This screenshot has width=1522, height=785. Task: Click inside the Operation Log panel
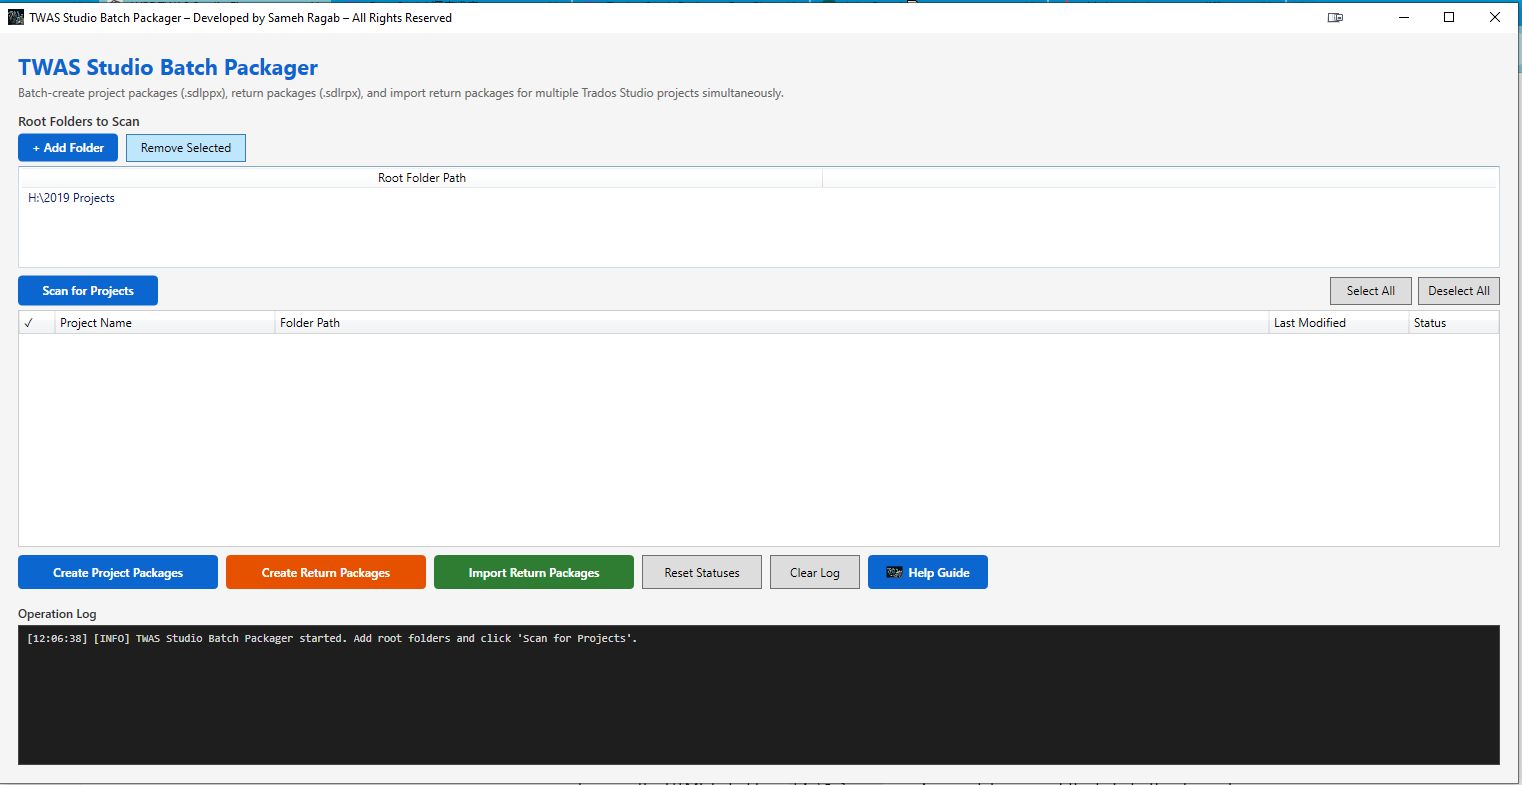click(x=760, y=695)
